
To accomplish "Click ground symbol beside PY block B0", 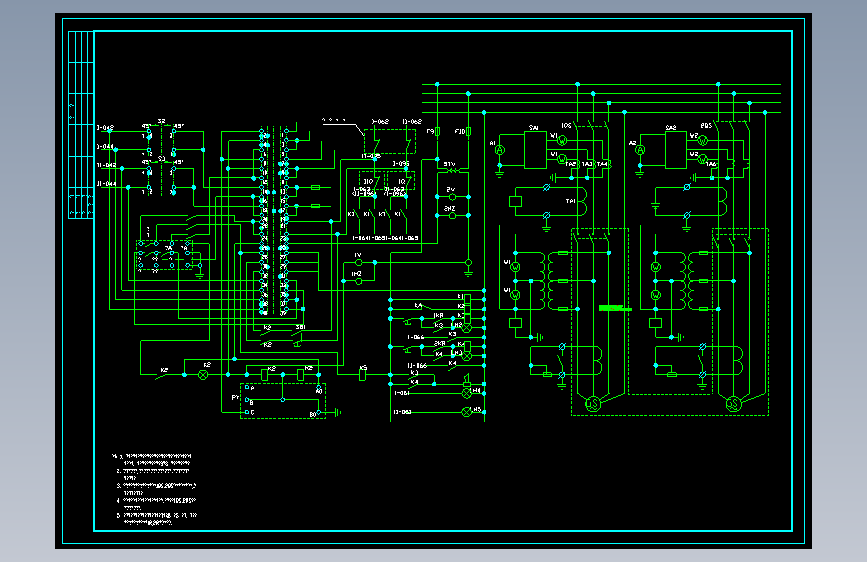I will pyautogui.click(x=337, y=412).
